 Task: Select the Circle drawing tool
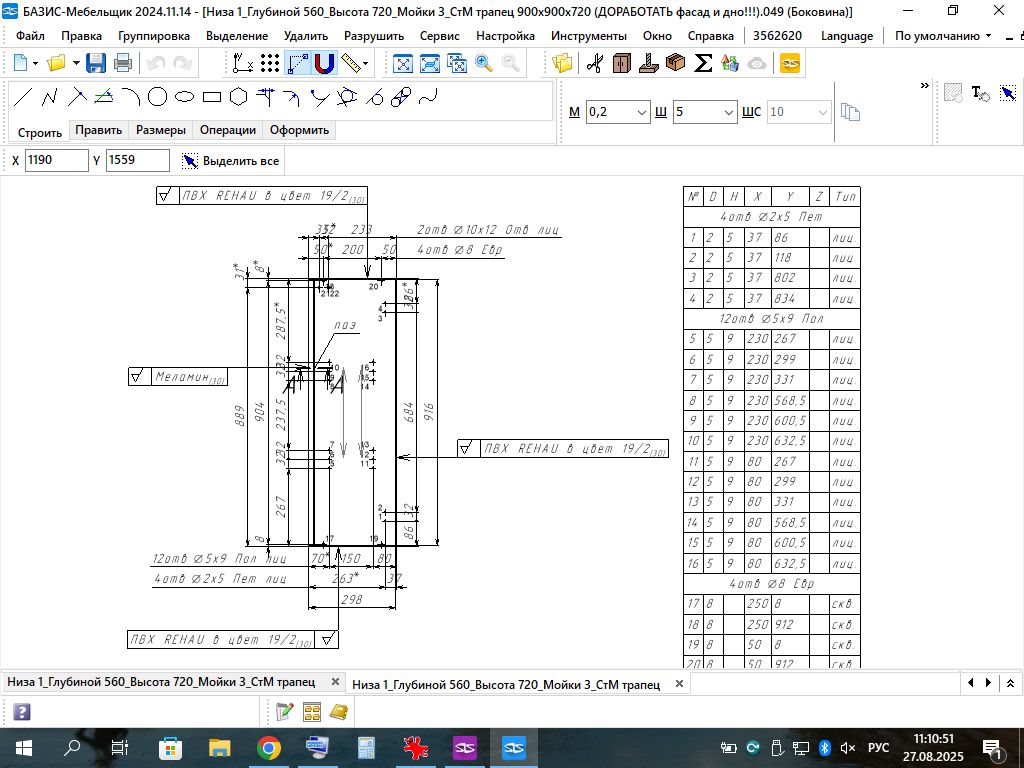[157, 97]
